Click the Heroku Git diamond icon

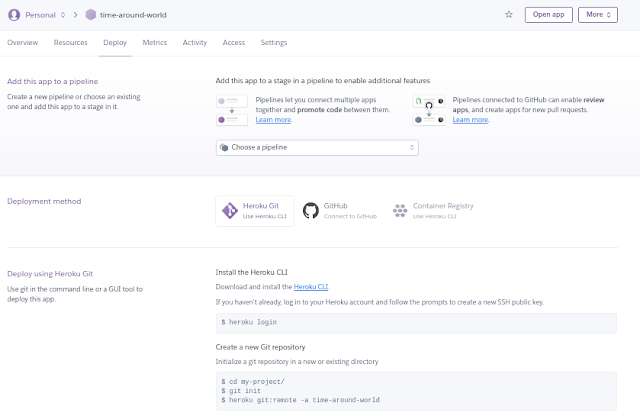click(x=230, y=211)
